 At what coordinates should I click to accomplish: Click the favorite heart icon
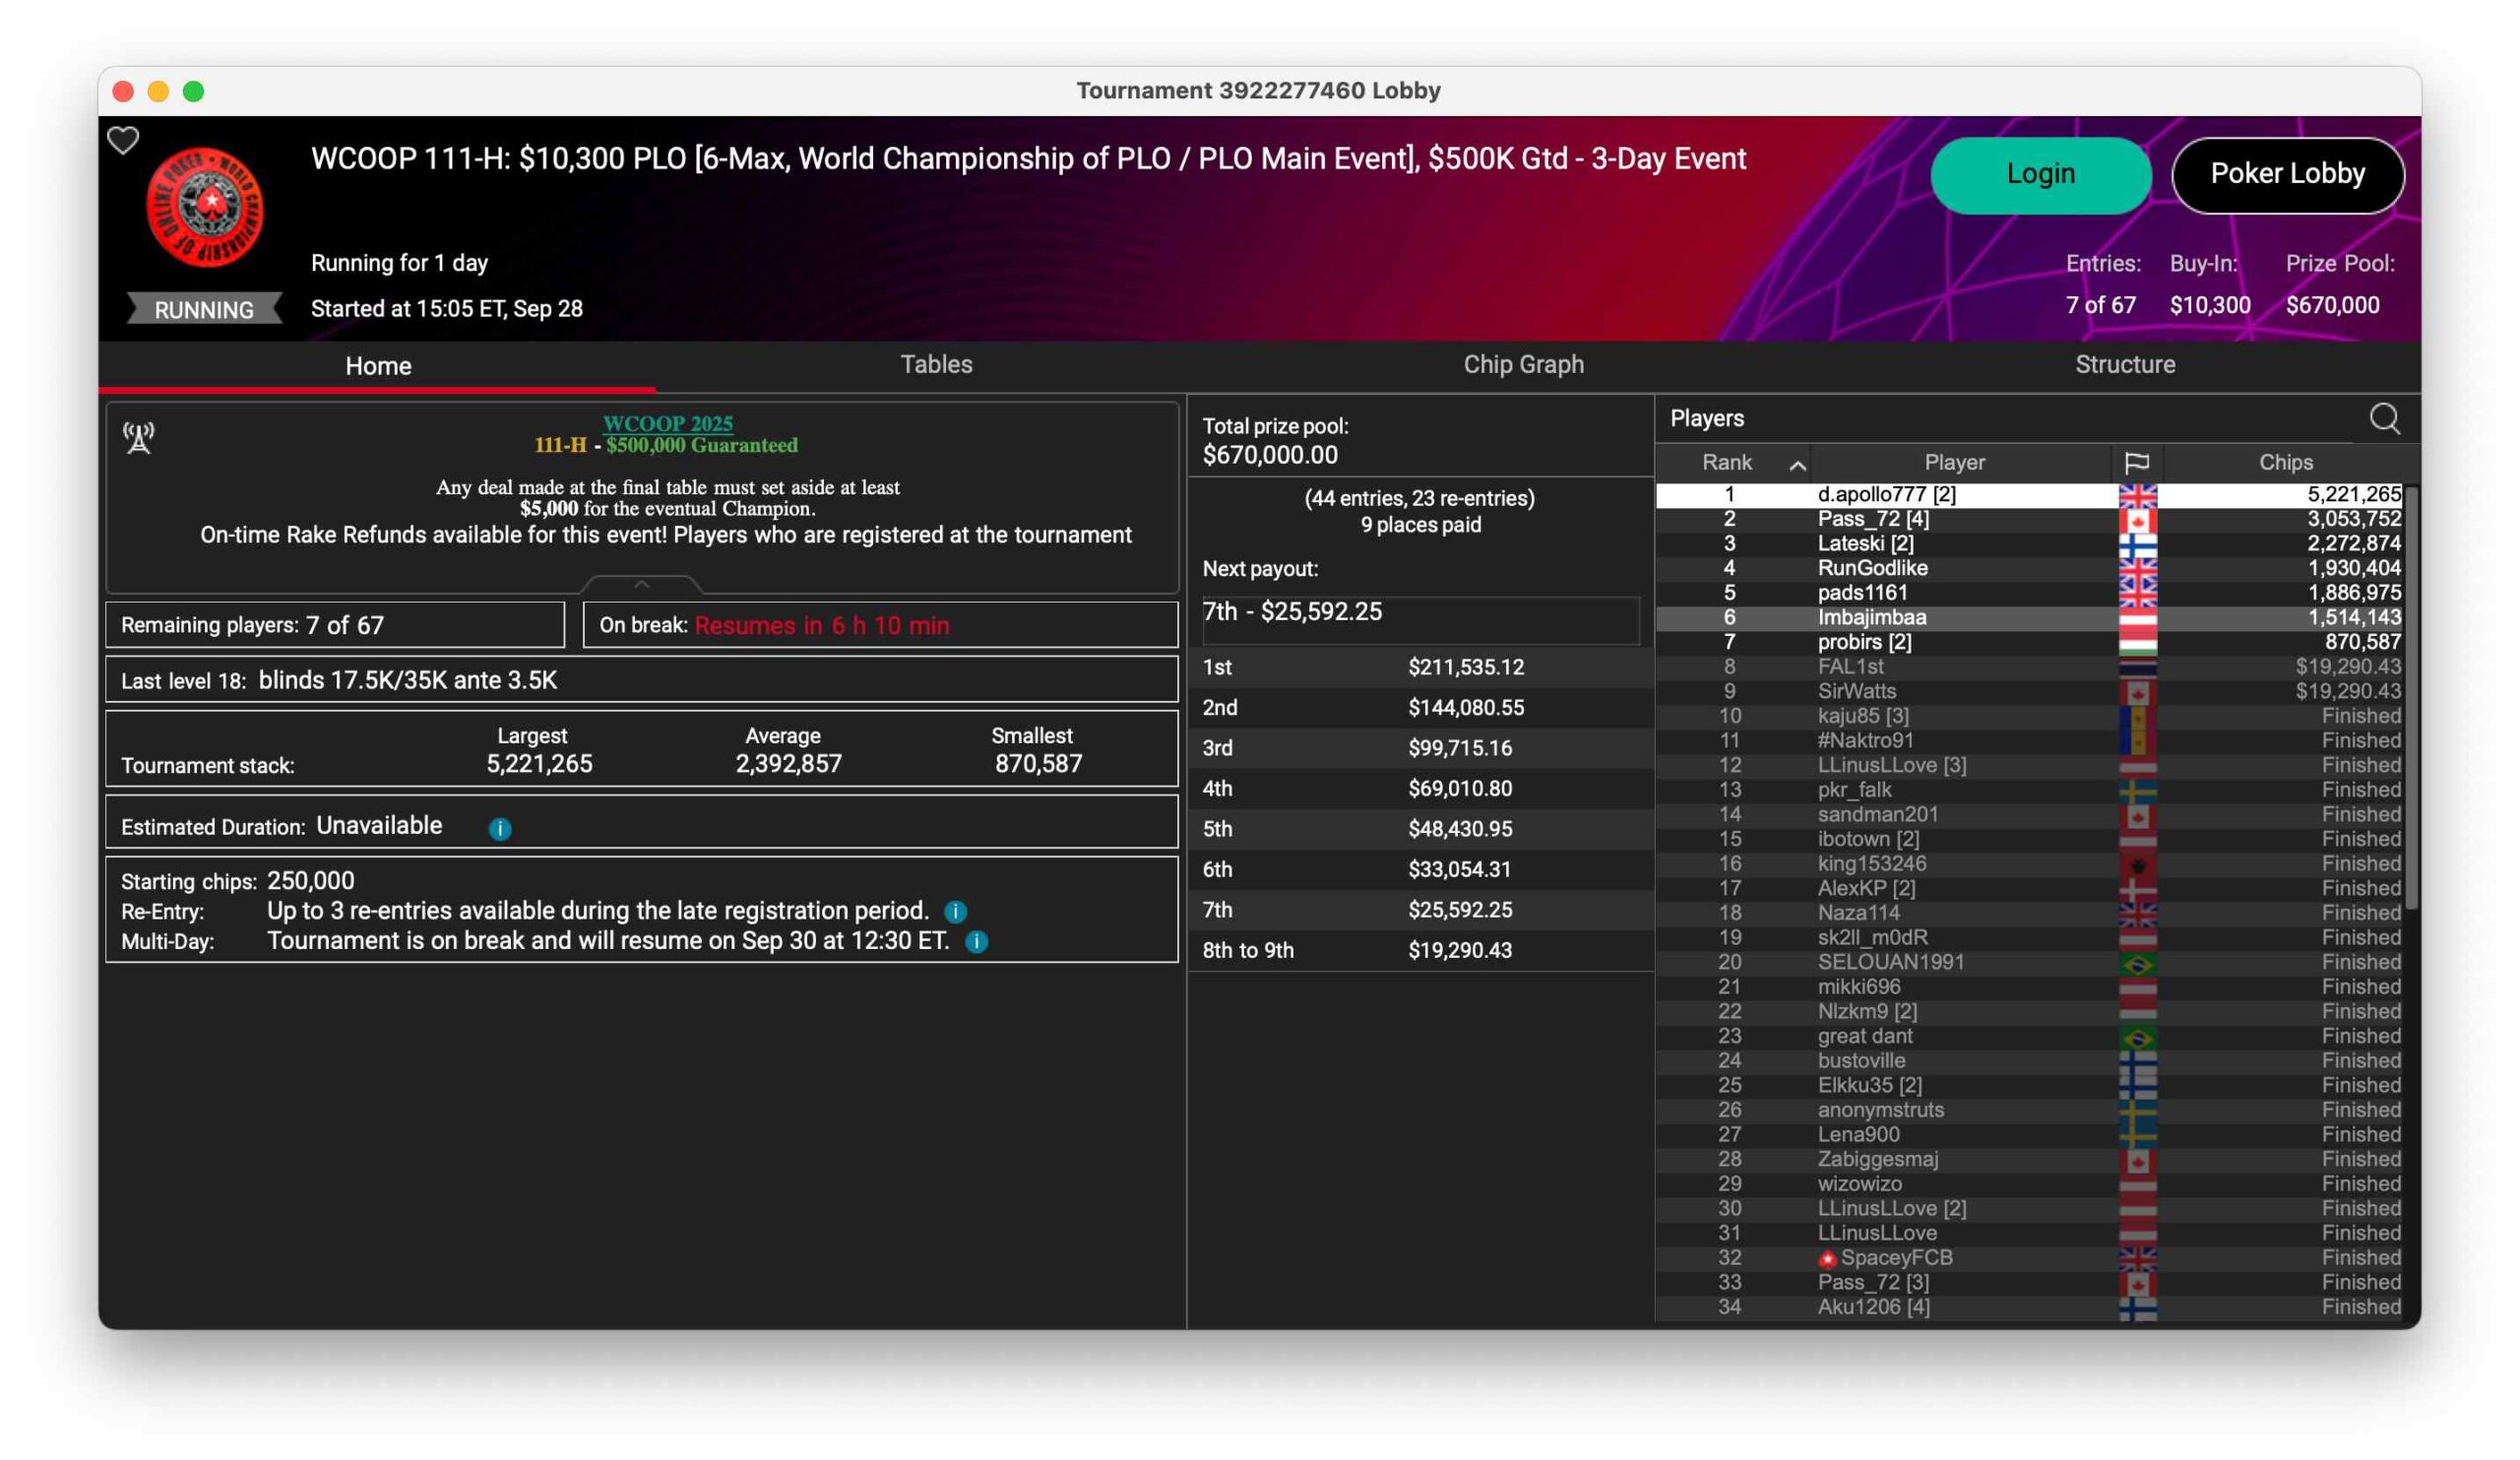[123, 141]
